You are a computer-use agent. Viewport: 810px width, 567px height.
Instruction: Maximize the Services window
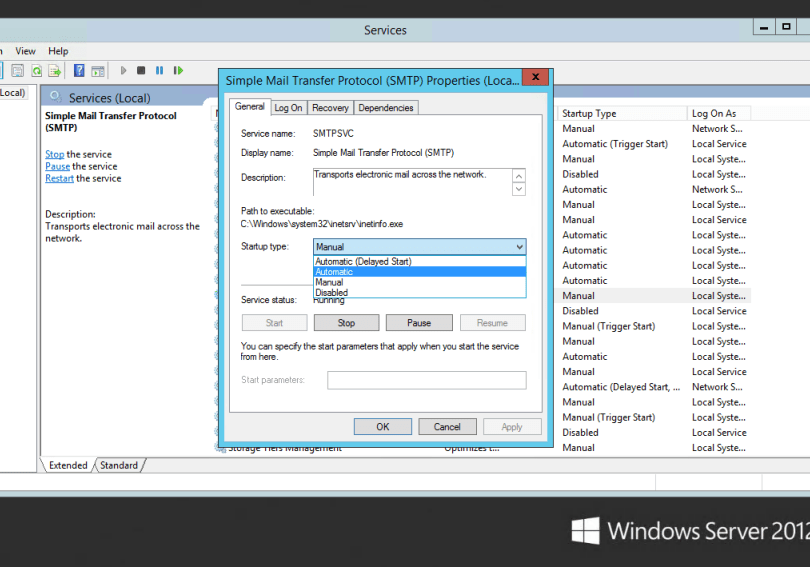coord(786,26)
